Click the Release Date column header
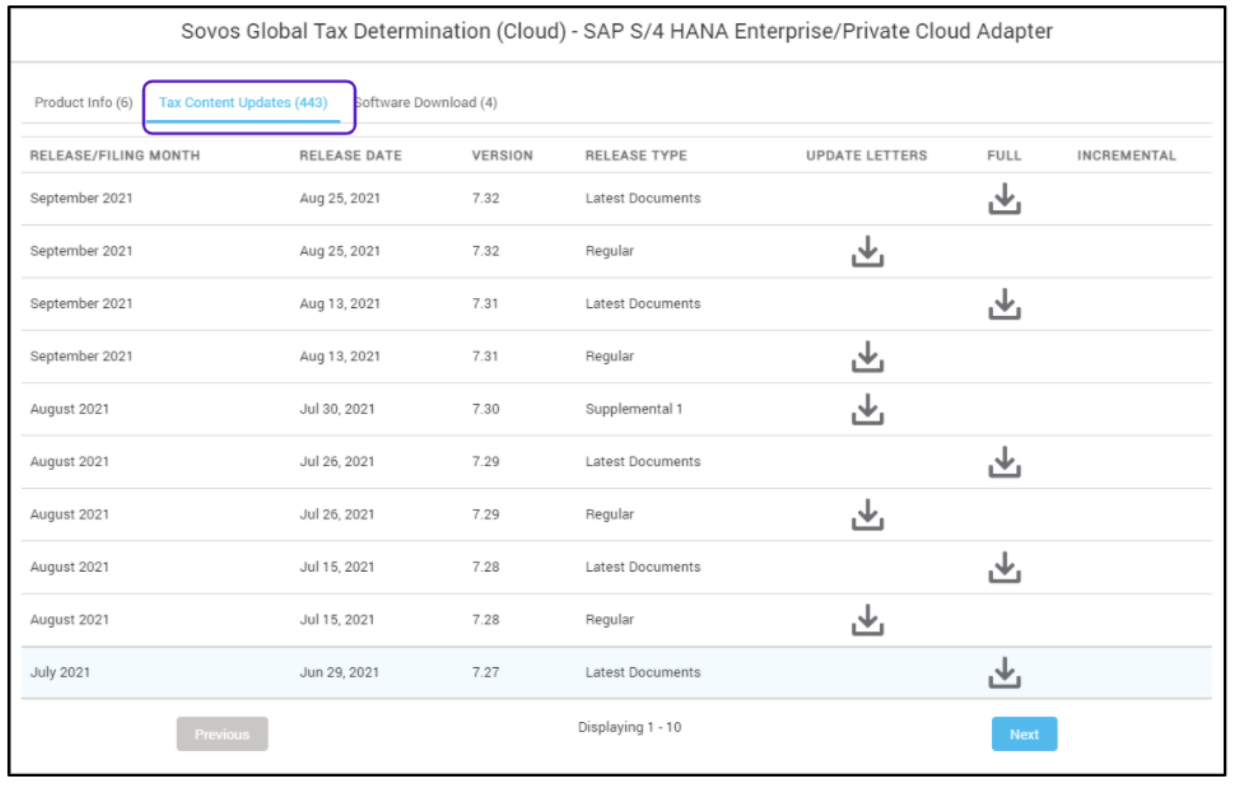The image size is (1234, 786). [350, 156]
